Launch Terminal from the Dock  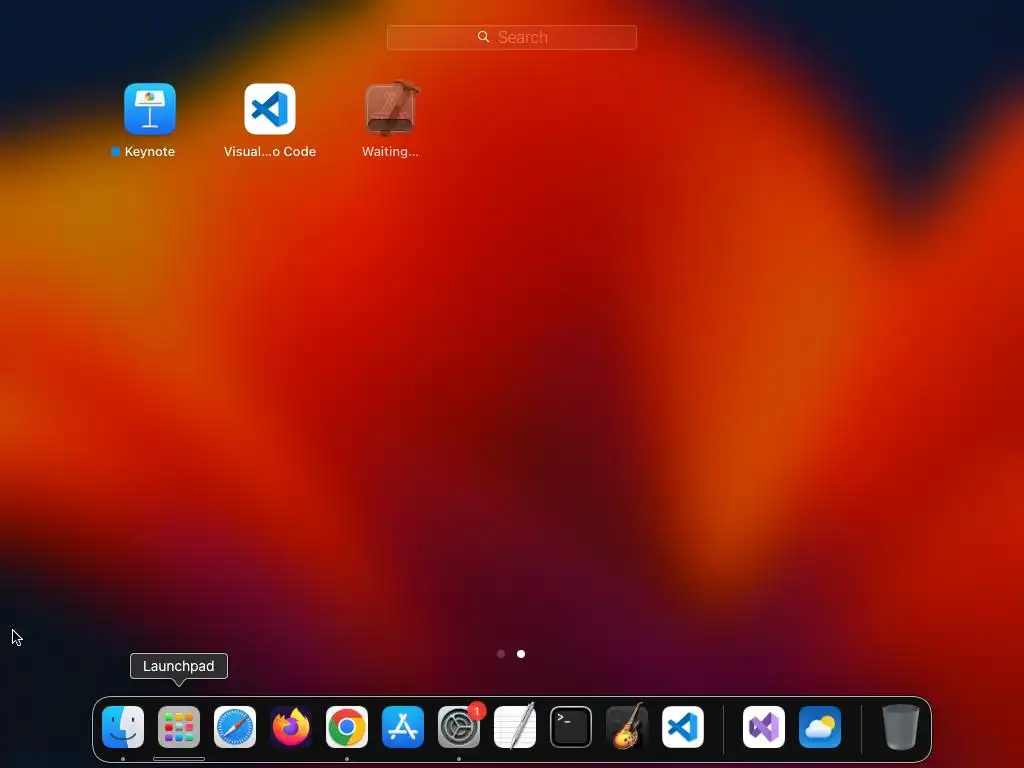point(571,727)
